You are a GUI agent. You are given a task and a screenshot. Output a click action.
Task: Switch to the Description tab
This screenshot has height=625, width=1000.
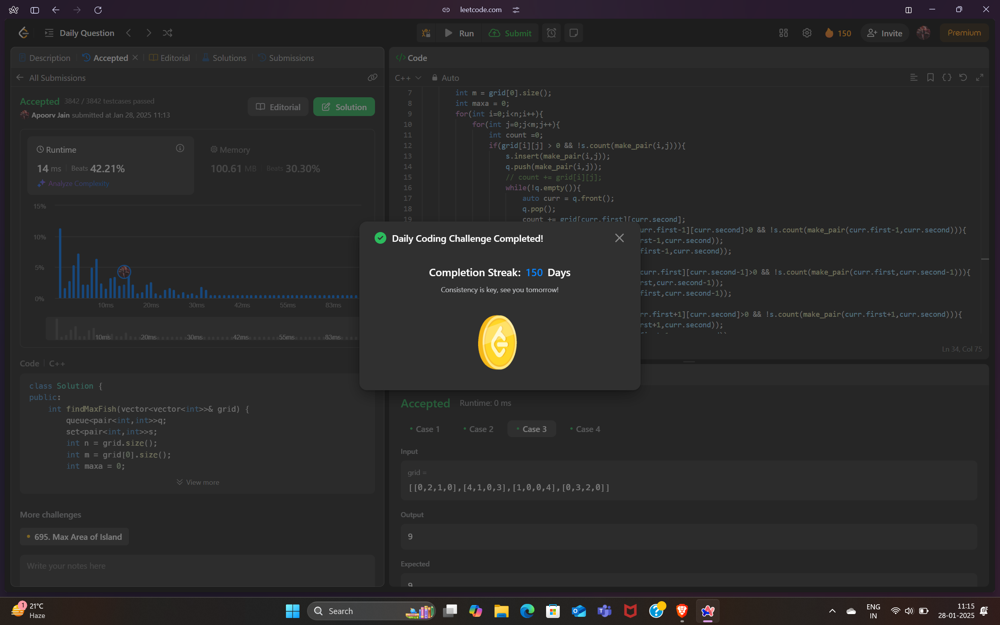pos(45,57)
